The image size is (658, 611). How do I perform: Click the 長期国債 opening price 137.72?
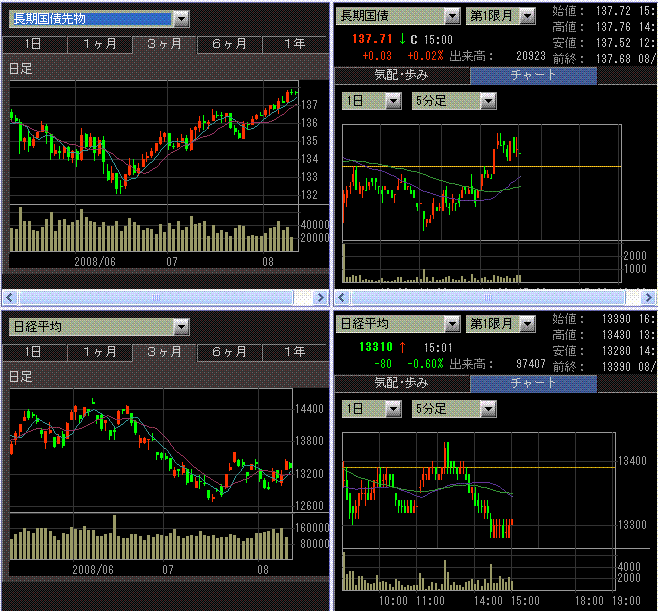(613, 11)
